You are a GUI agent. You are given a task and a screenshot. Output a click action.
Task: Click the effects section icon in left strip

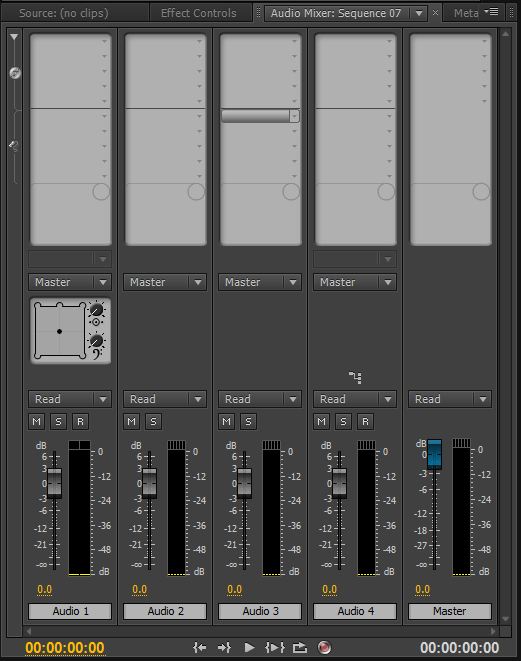coord(15,73)
